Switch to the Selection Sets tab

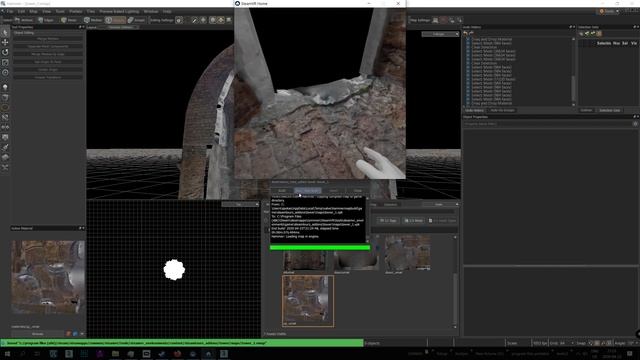pyautogui.click(x=609, y=110)
